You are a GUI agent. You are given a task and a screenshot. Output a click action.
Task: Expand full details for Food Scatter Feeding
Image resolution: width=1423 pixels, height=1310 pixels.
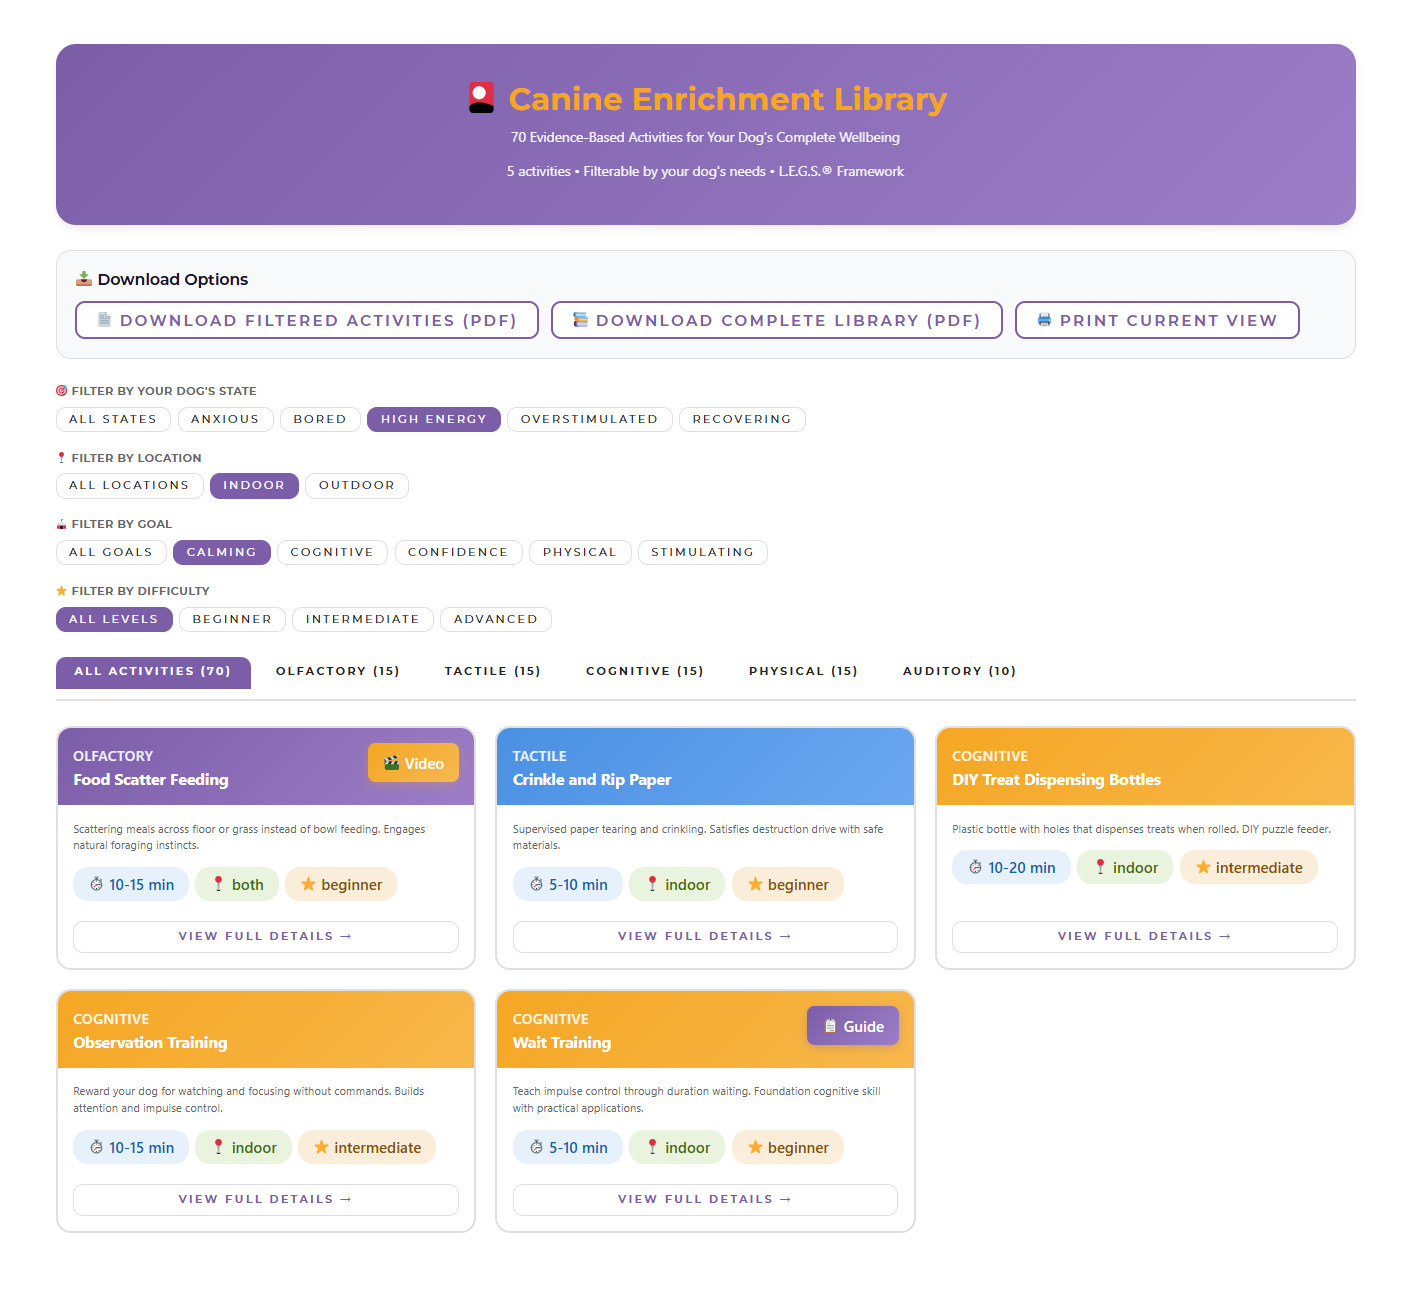[x=265, y=936]
